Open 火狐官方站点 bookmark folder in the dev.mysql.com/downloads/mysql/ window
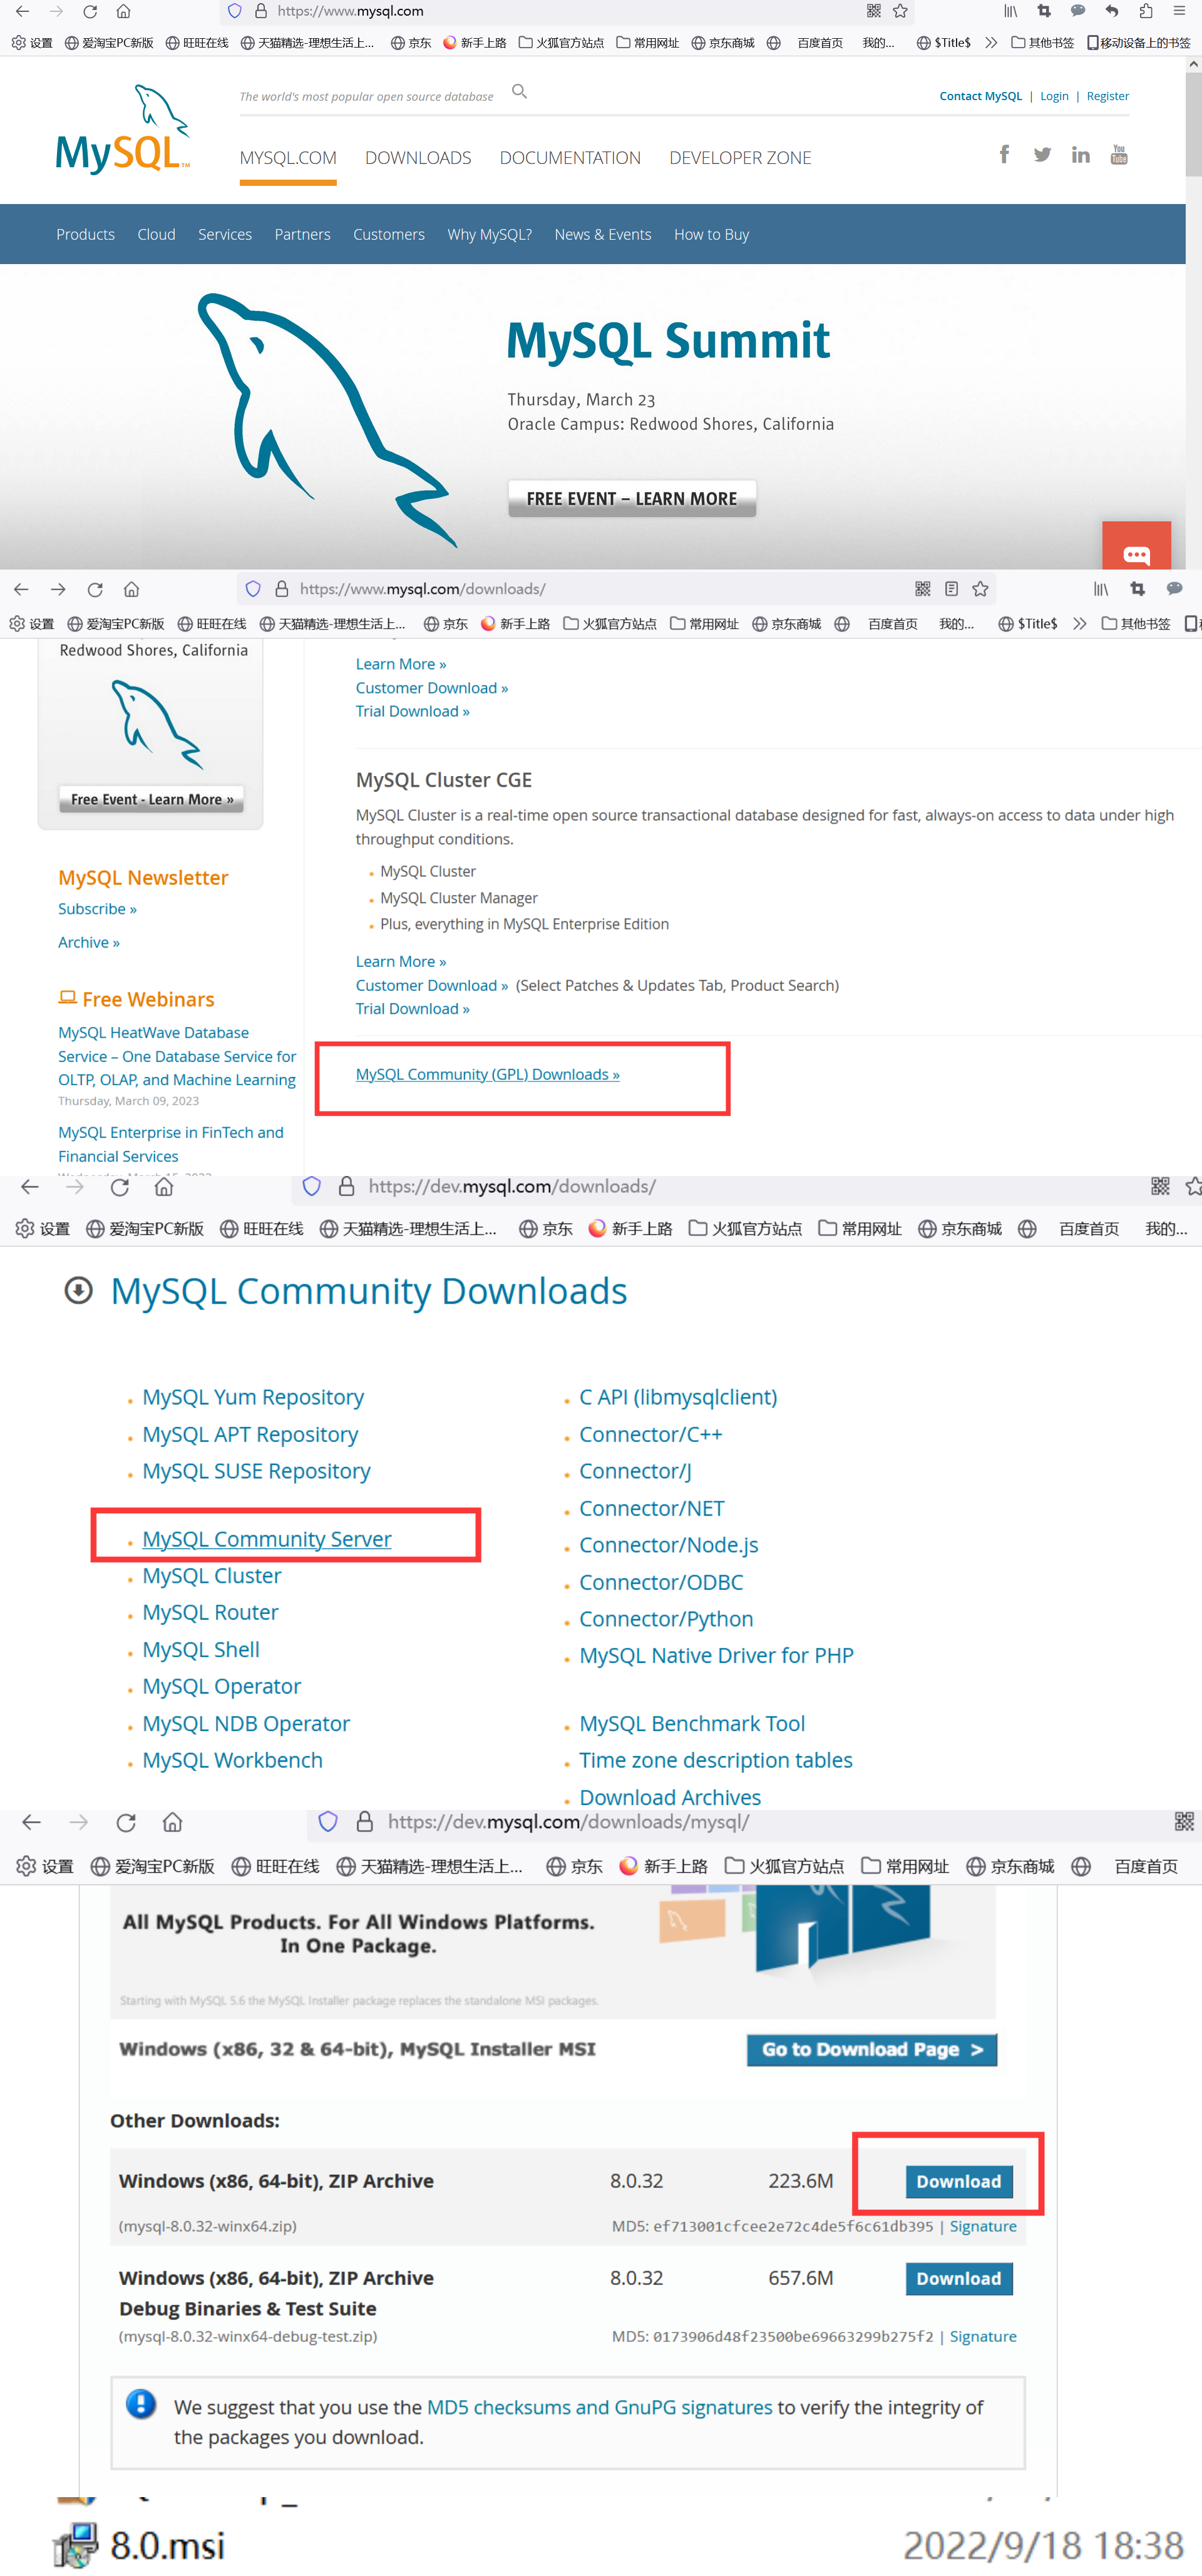The height and width of the screenshot is (2576, 1202). coord(785,1866)
